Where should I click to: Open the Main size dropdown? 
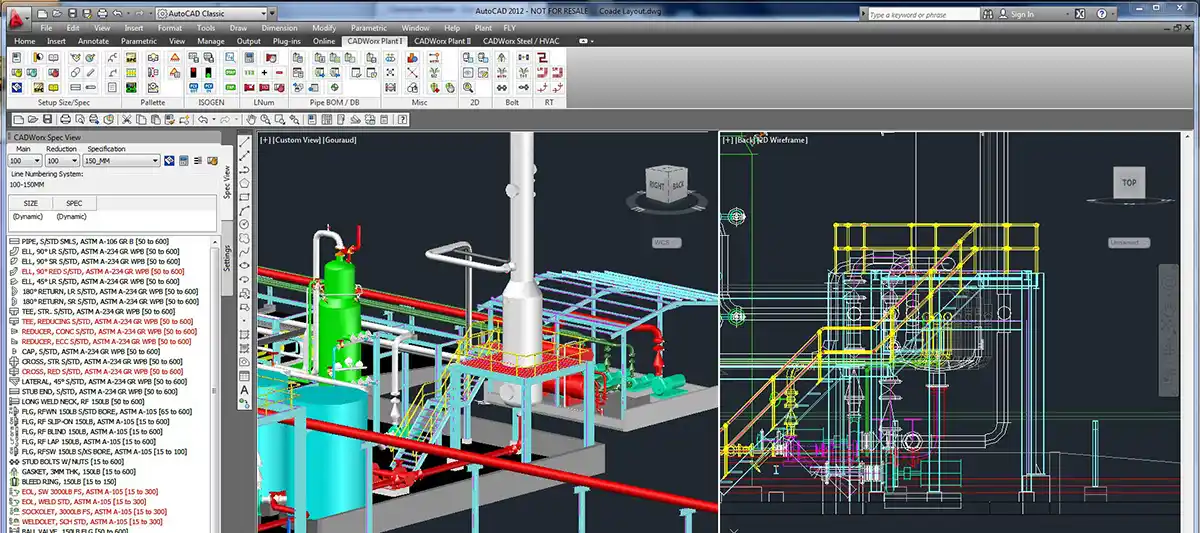tap(36, 161)
